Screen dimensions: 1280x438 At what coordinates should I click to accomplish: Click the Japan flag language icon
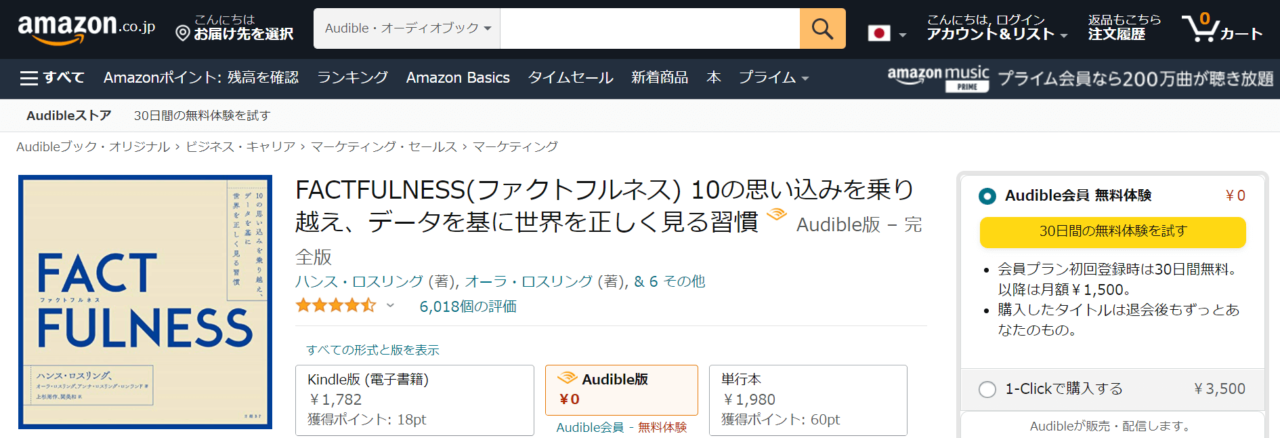[x=879, y=34]
